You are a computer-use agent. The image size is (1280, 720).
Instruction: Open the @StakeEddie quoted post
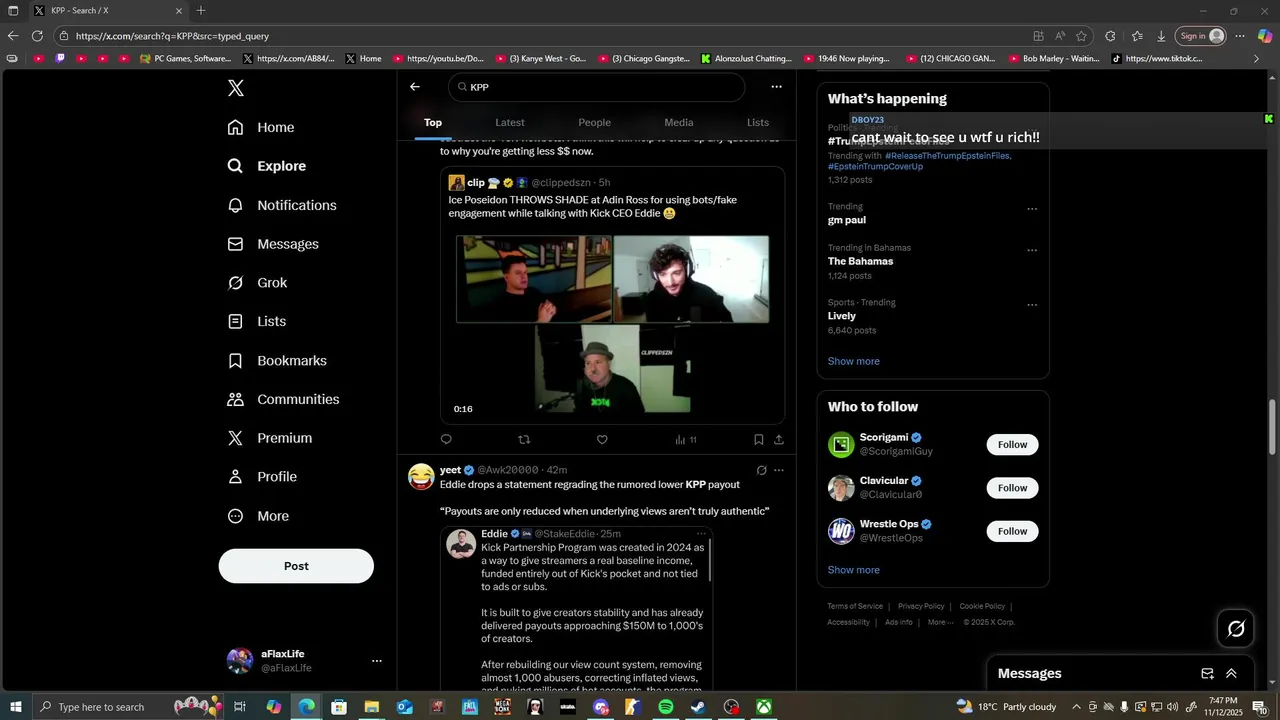[576, 608]
